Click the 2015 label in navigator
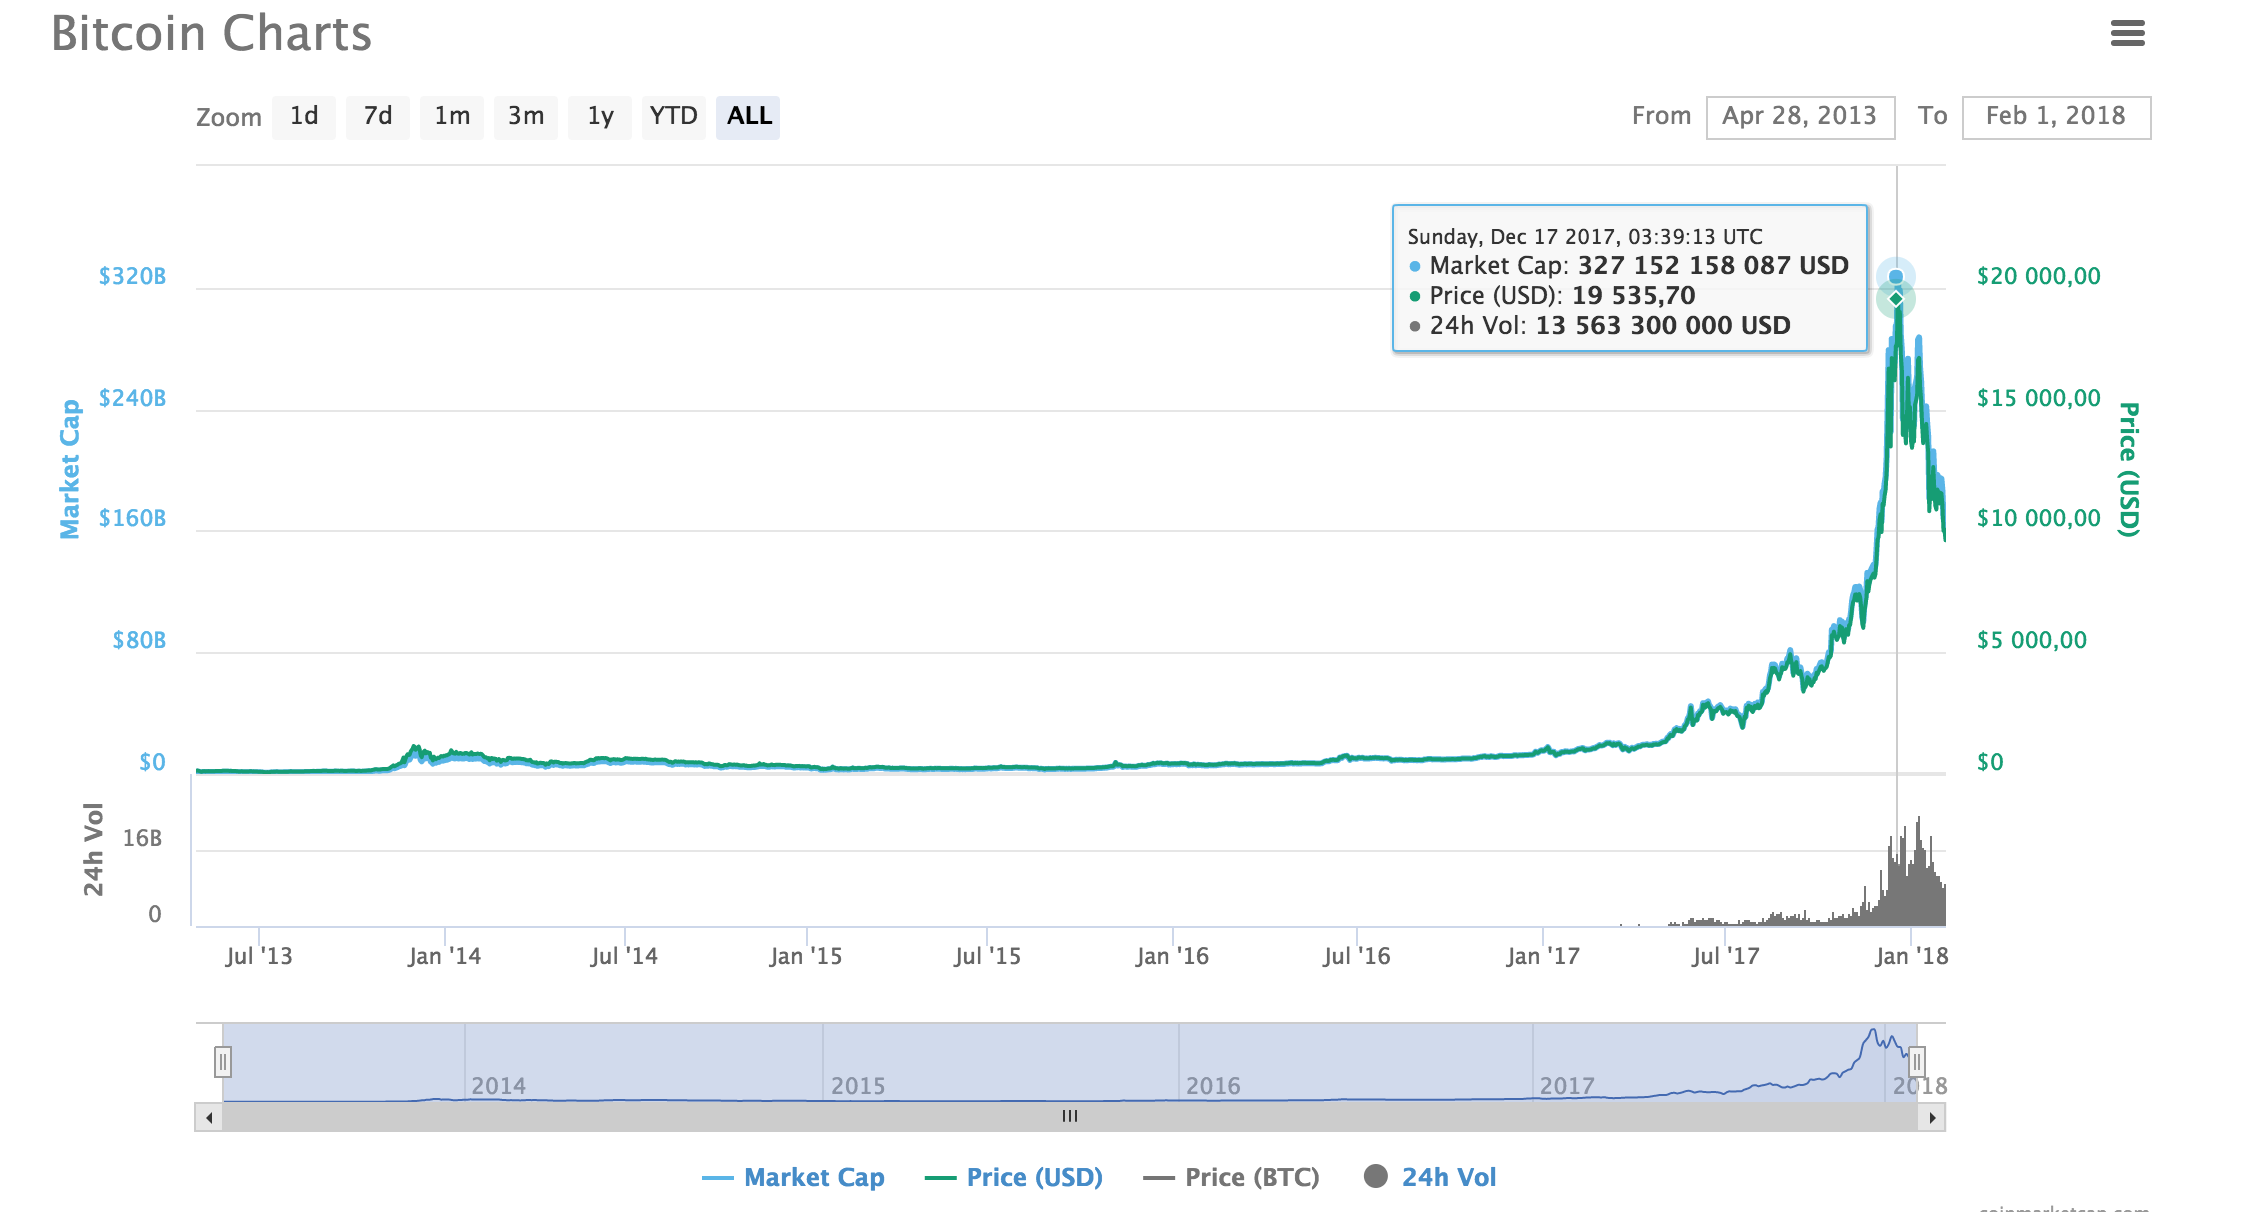This screenshot has width=2268, height=1212. point(858,1086)
